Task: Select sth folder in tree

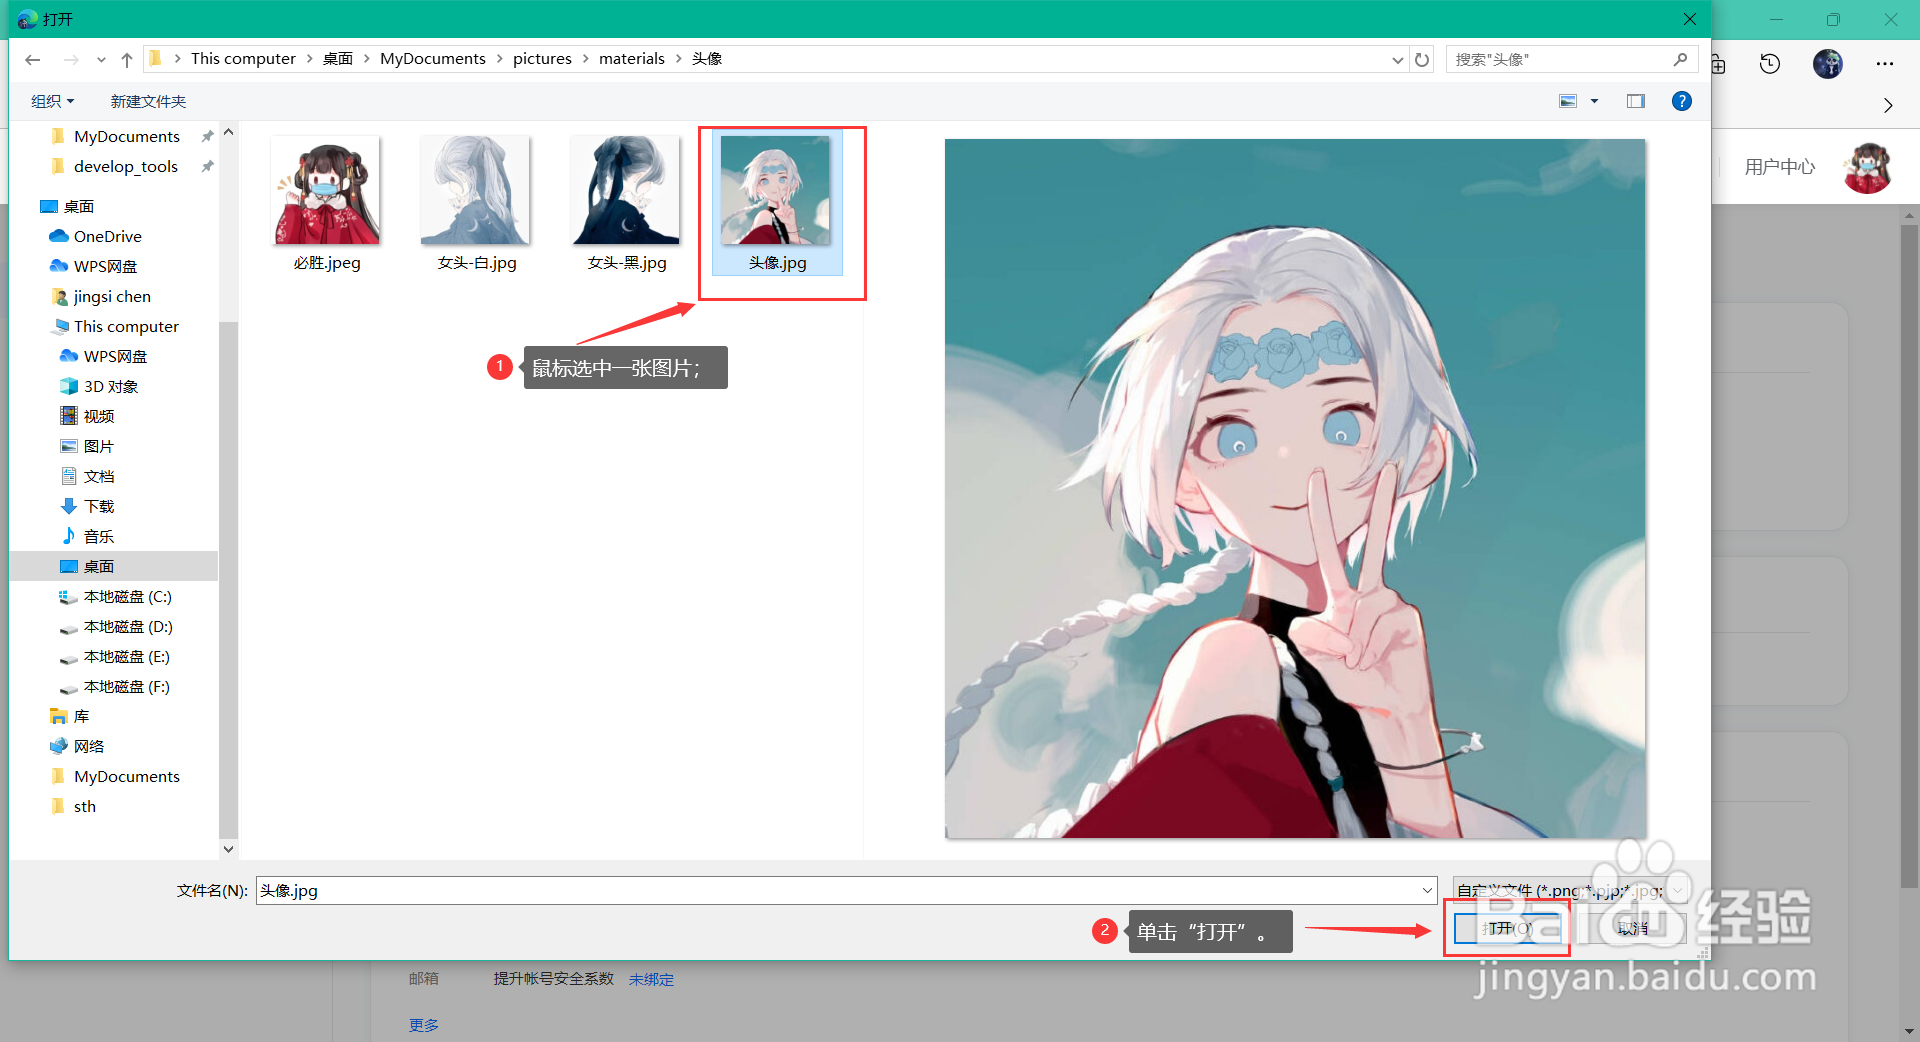Action: coord(84,806)
